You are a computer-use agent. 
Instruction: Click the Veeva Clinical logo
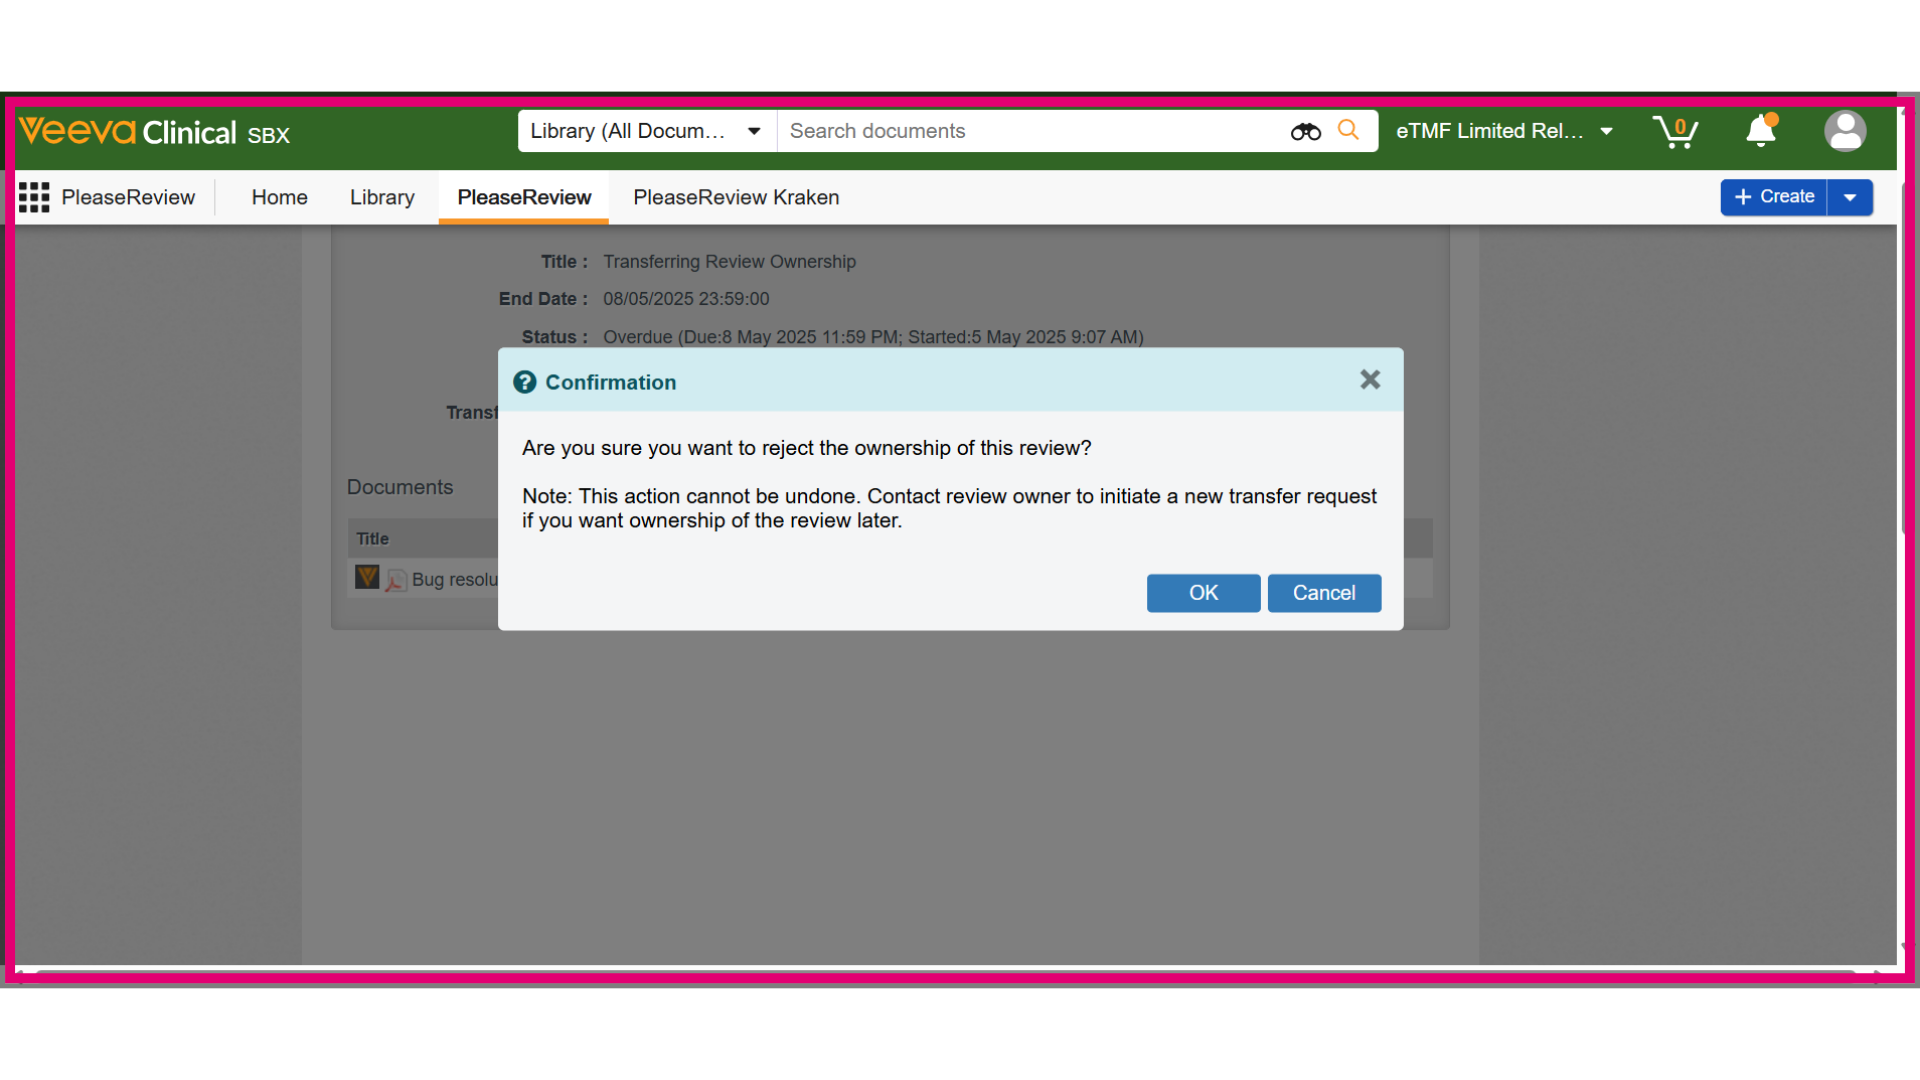(154, 132)
